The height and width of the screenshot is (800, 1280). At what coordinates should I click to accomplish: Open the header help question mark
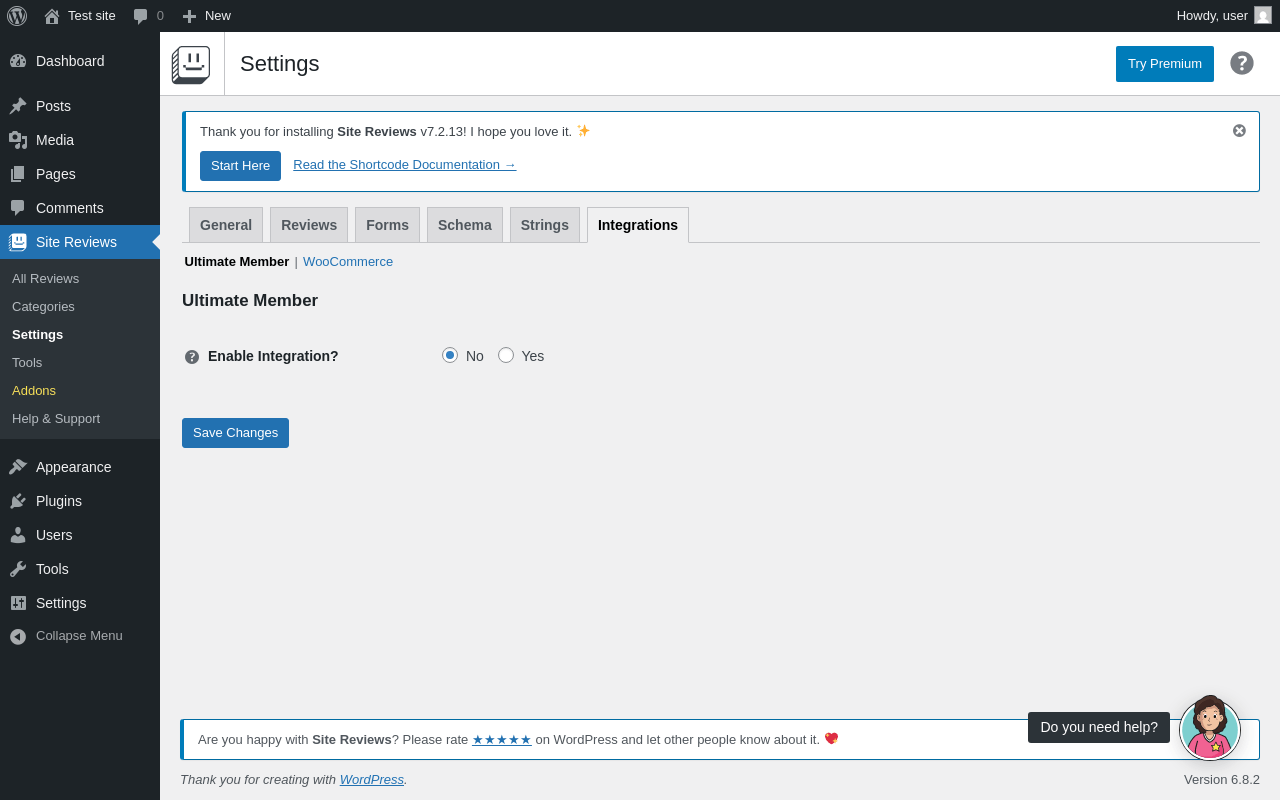click(x=1242, y=63)
